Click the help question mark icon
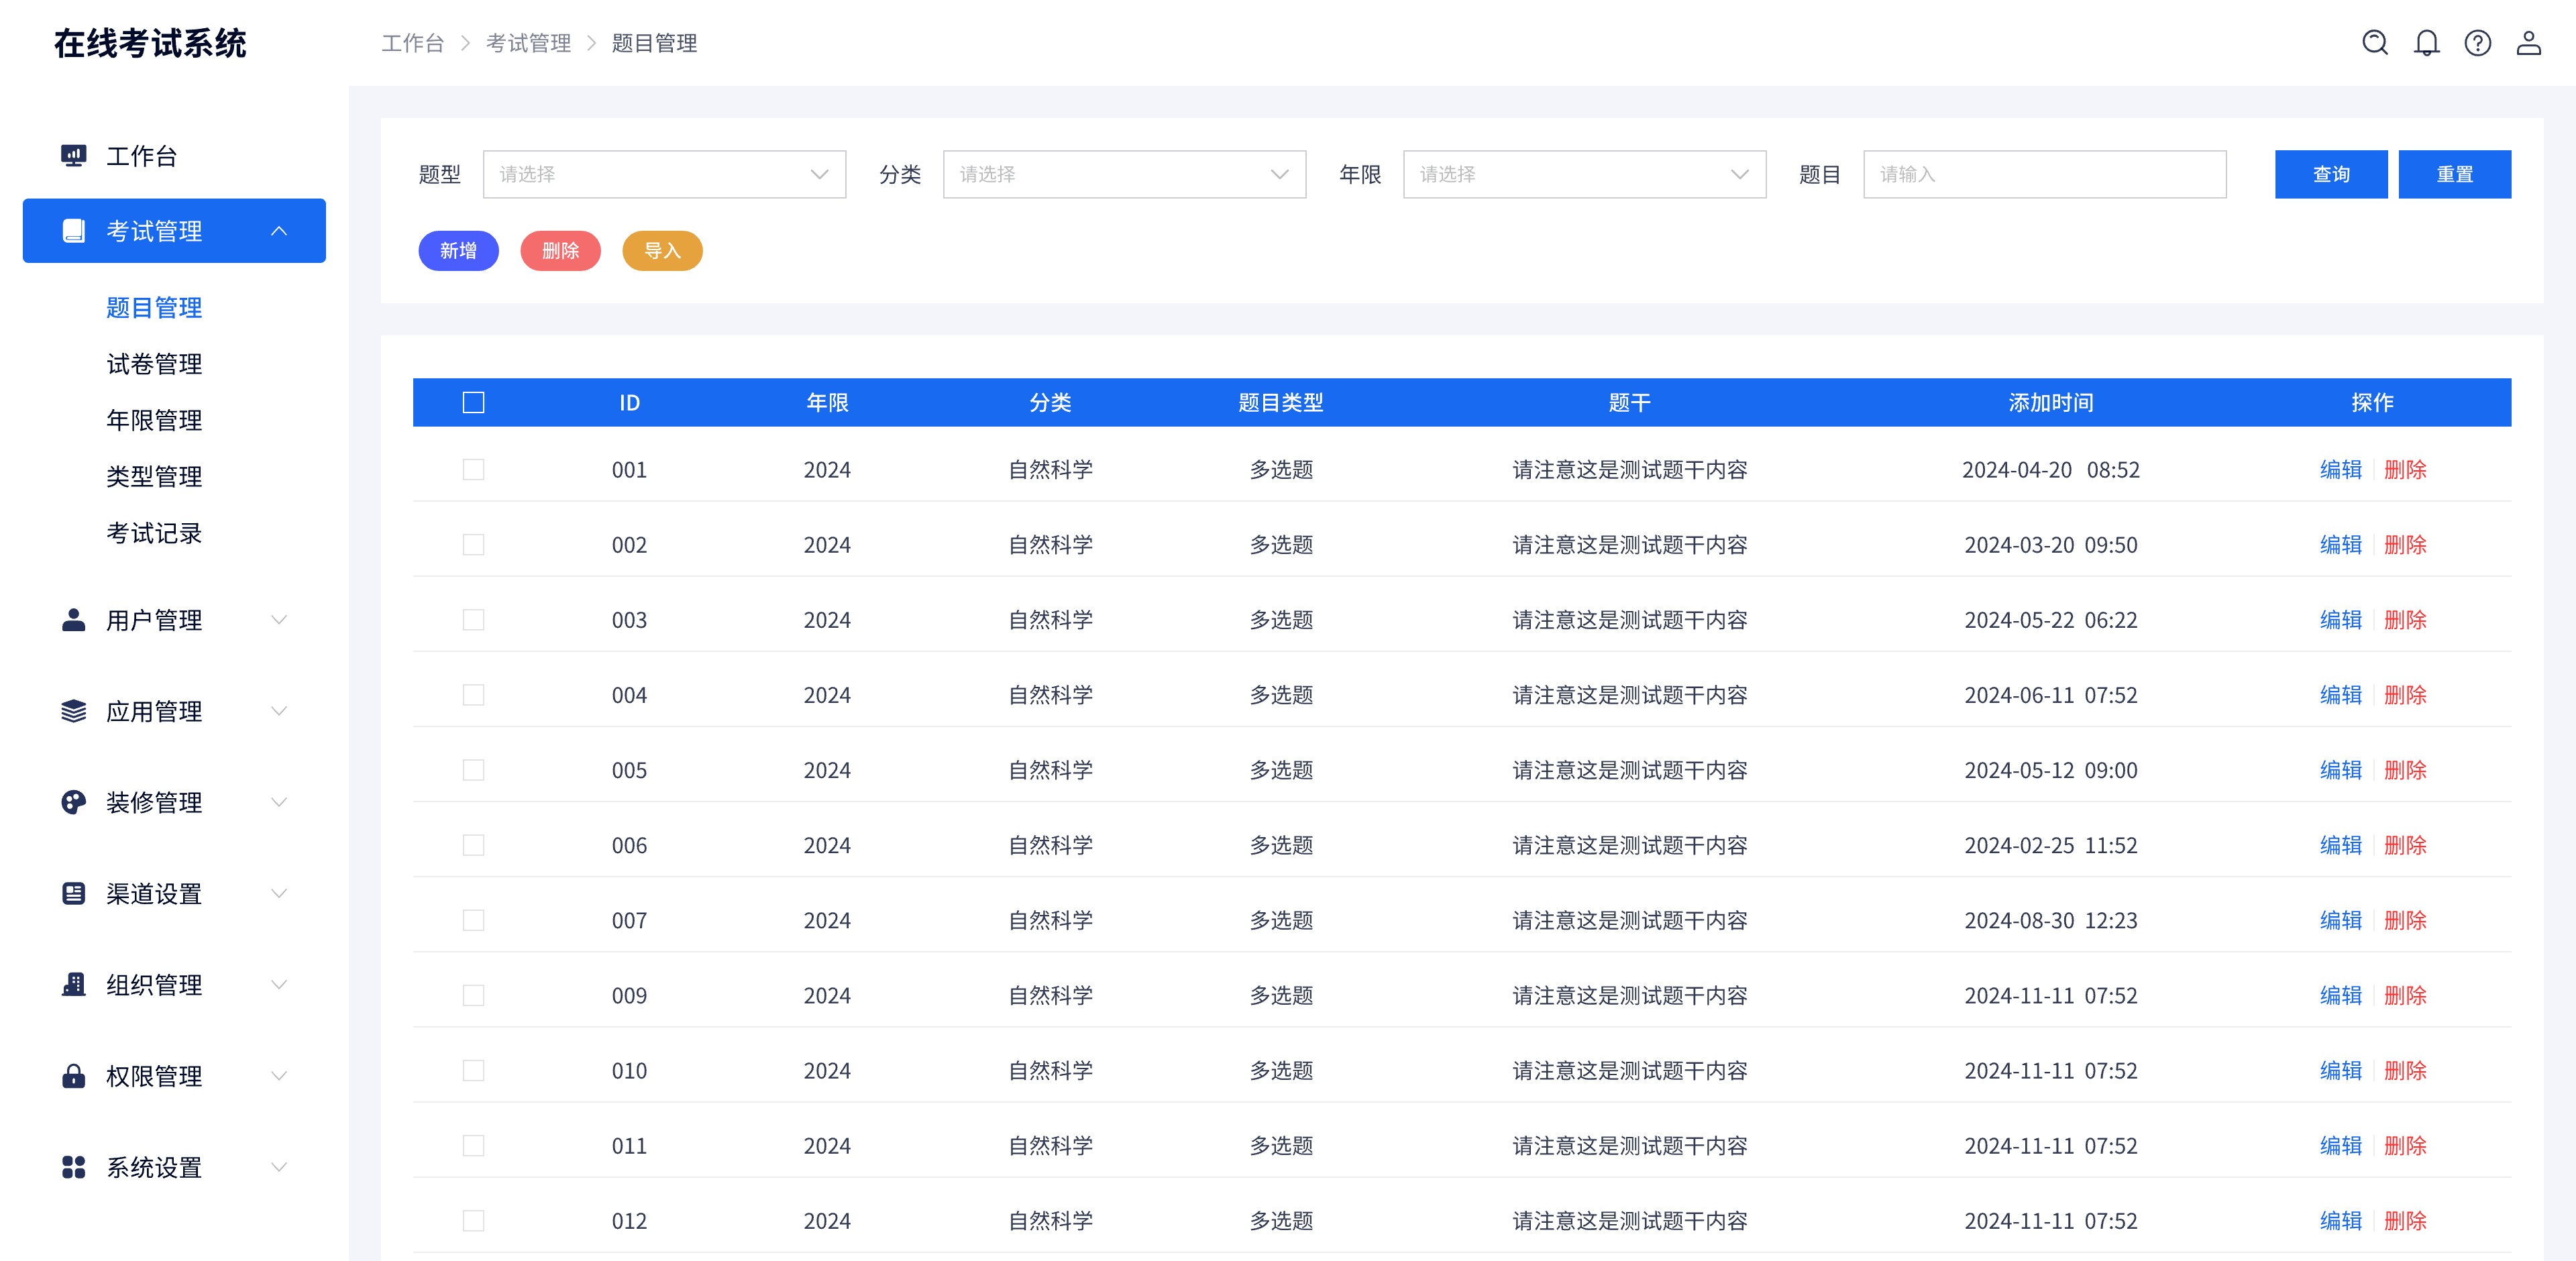Image resolution: width=2576 pixels, height=1261 pixels. (x=2478, y=43)
